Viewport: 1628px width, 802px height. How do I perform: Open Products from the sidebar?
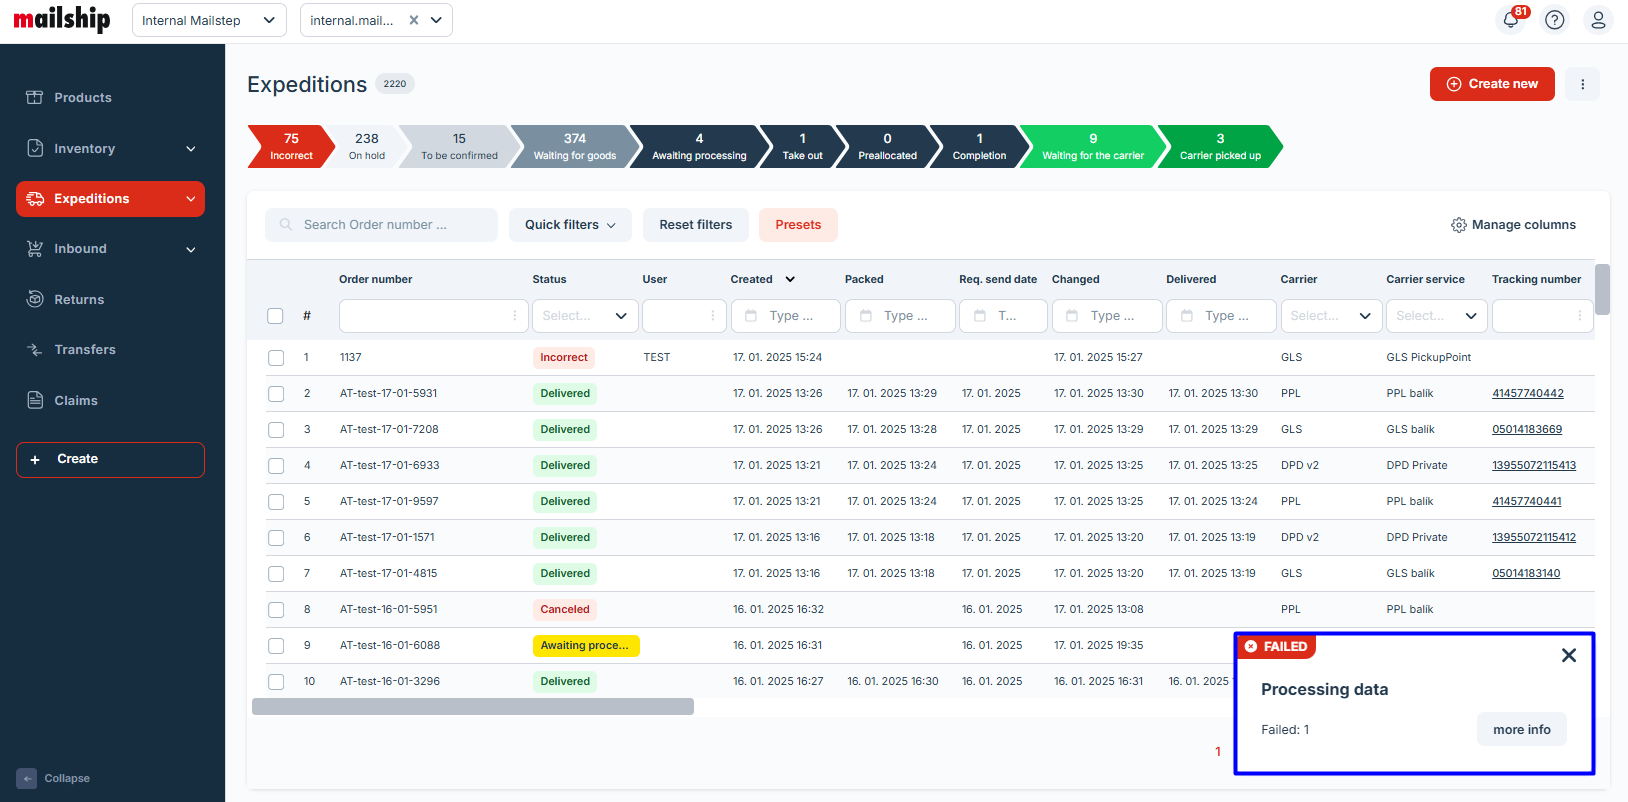coord(82,98)
